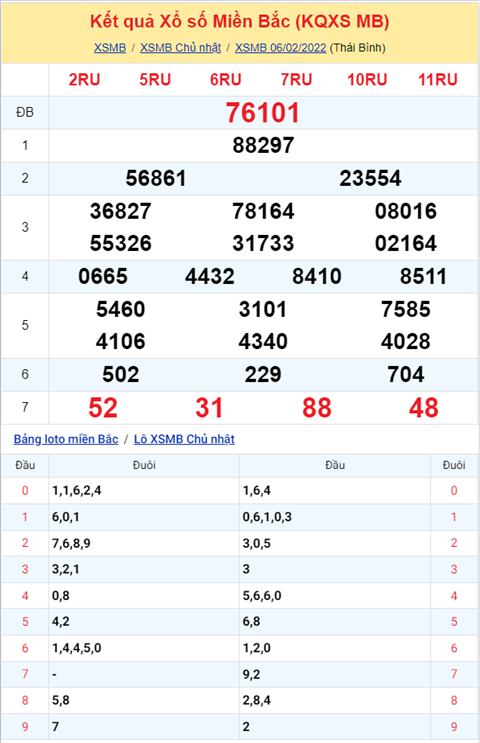This screenshot has height=743, width=480.
Task: Click loto head values 3,0,5
Action: 256,543
